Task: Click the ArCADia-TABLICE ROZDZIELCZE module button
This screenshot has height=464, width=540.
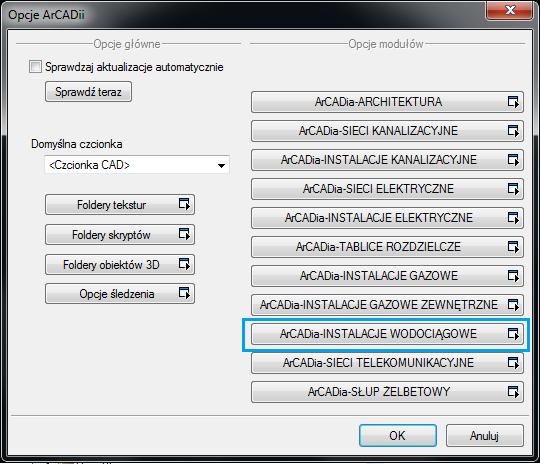Action: pyautogui.click(x=387, y=247)
